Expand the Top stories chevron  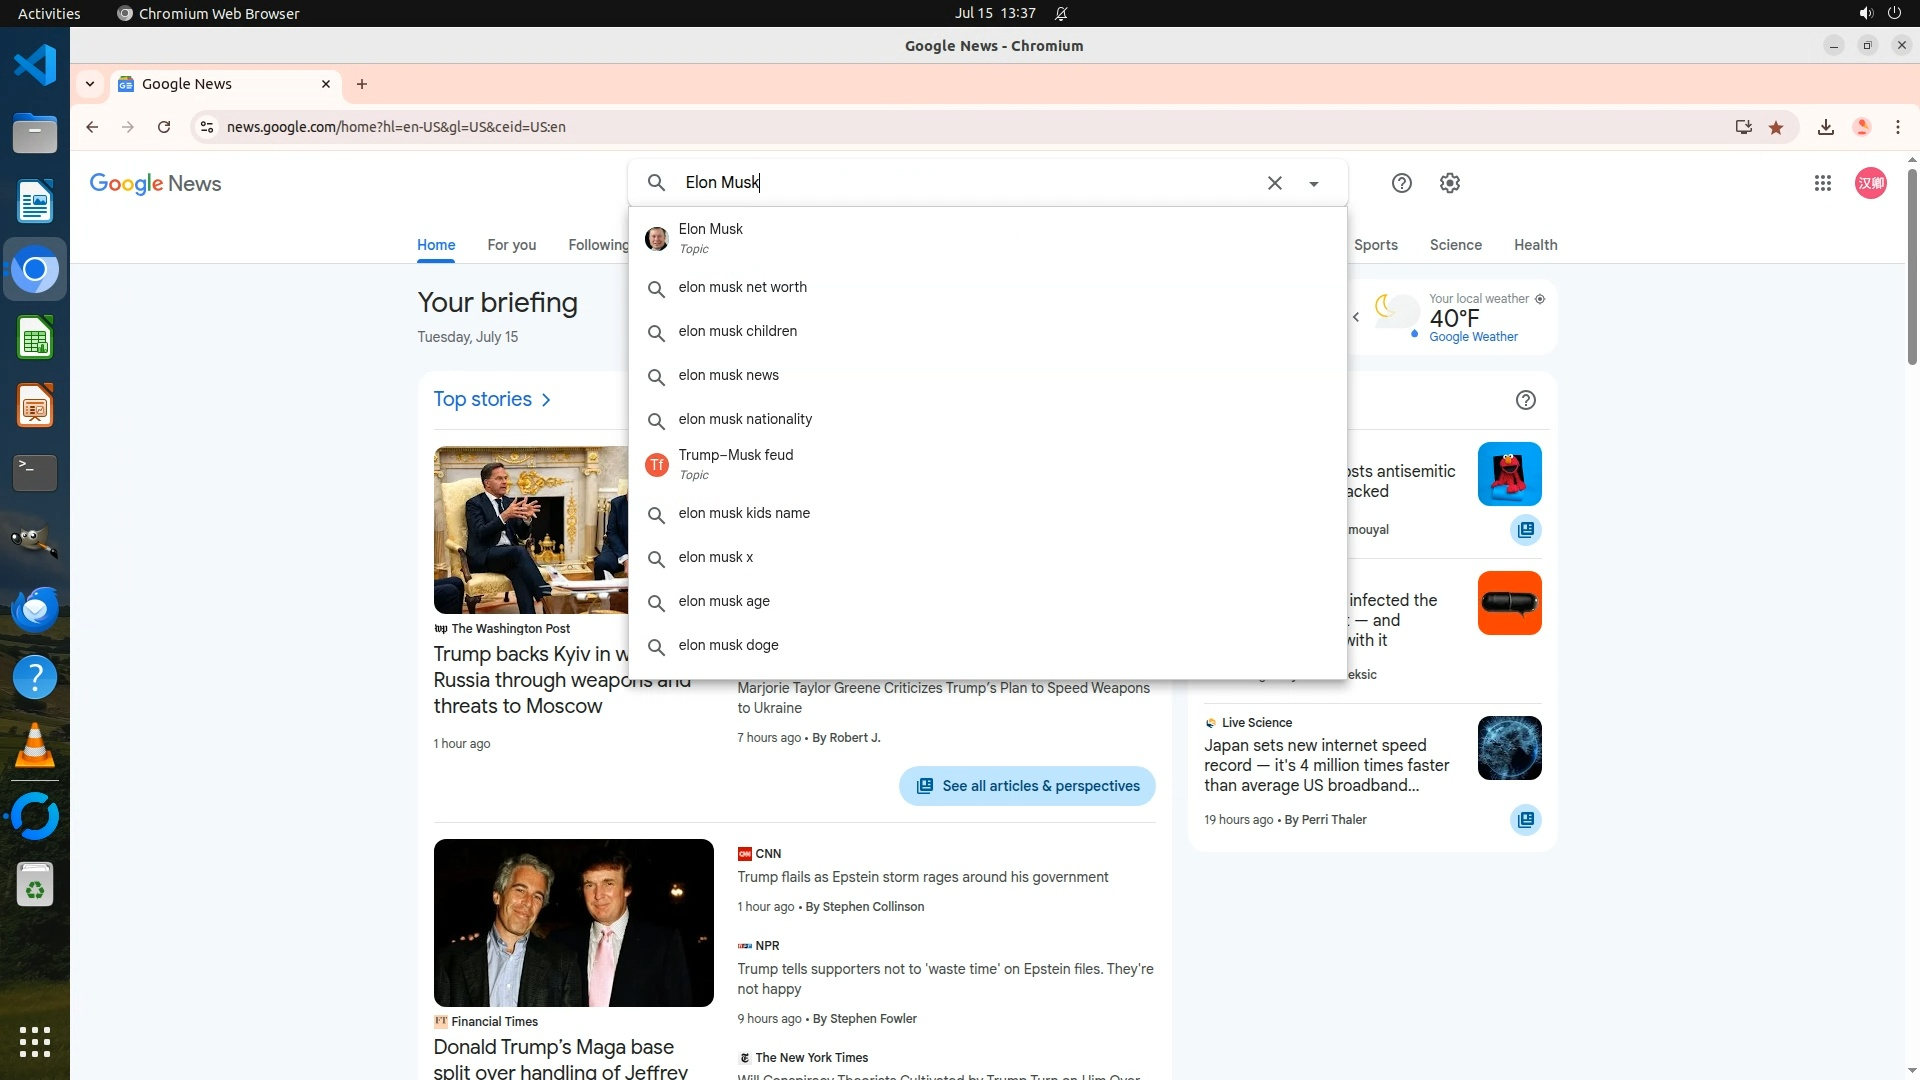click(546, 400)
